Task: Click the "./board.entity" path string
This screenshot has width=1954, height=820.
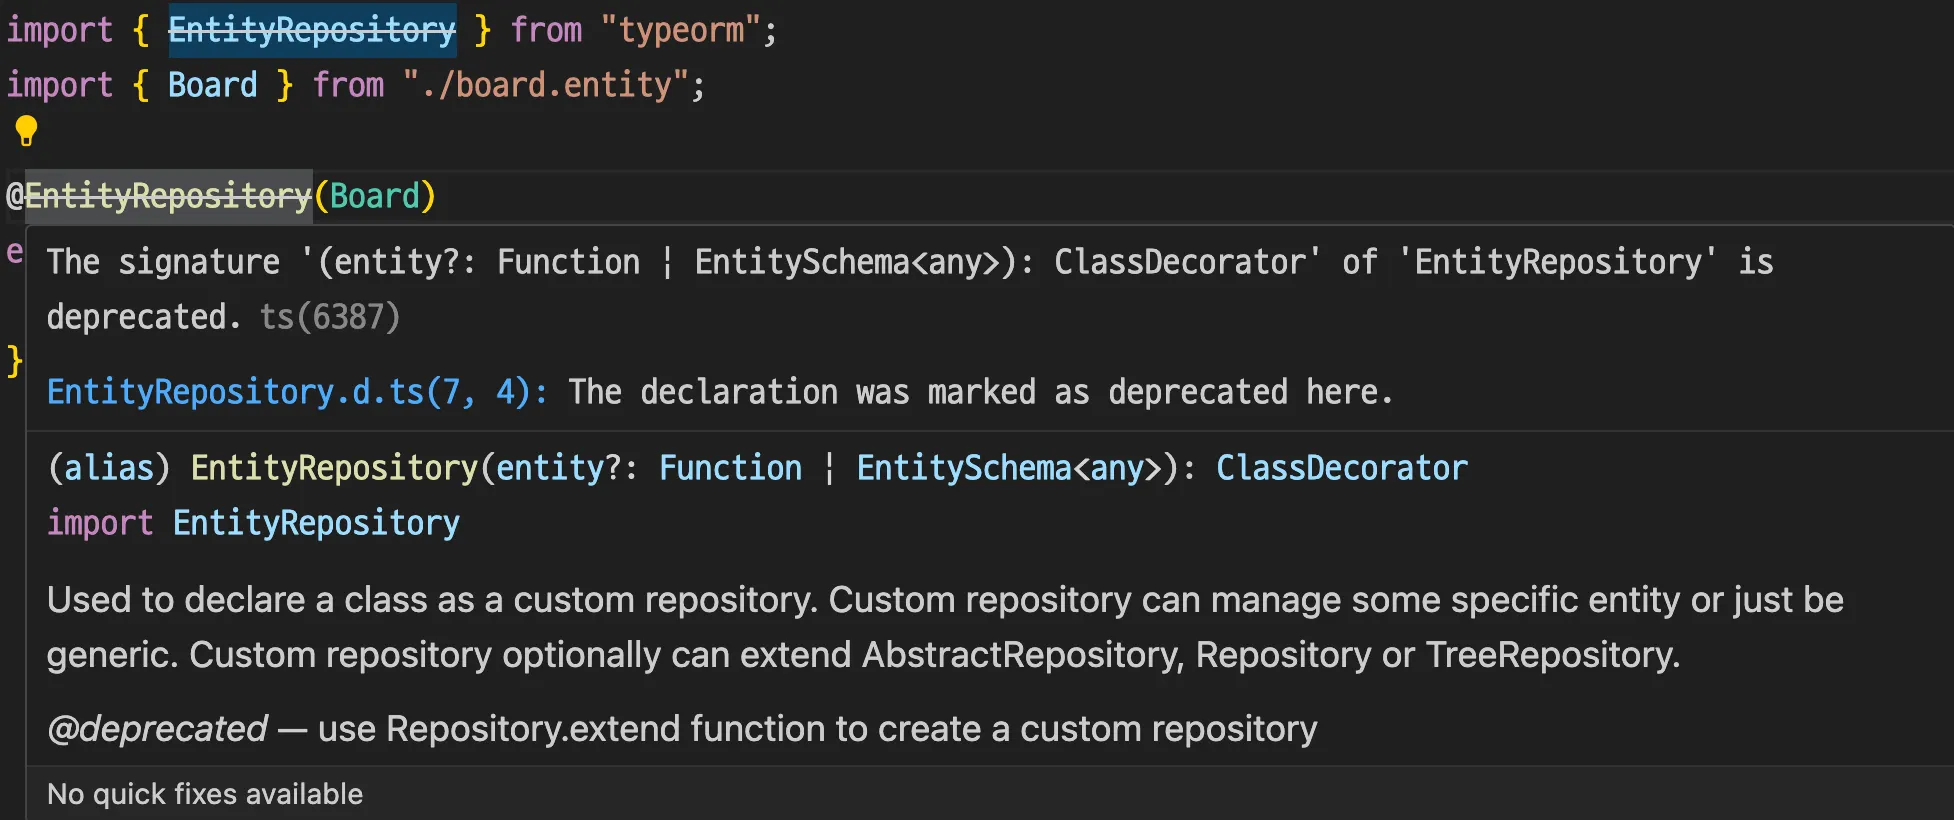Action: click(x=547, y=85)
